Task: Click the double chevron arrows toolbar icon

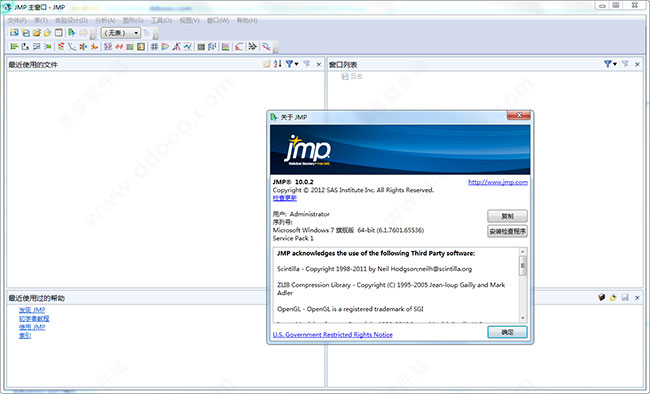Action: pos(252,47)
